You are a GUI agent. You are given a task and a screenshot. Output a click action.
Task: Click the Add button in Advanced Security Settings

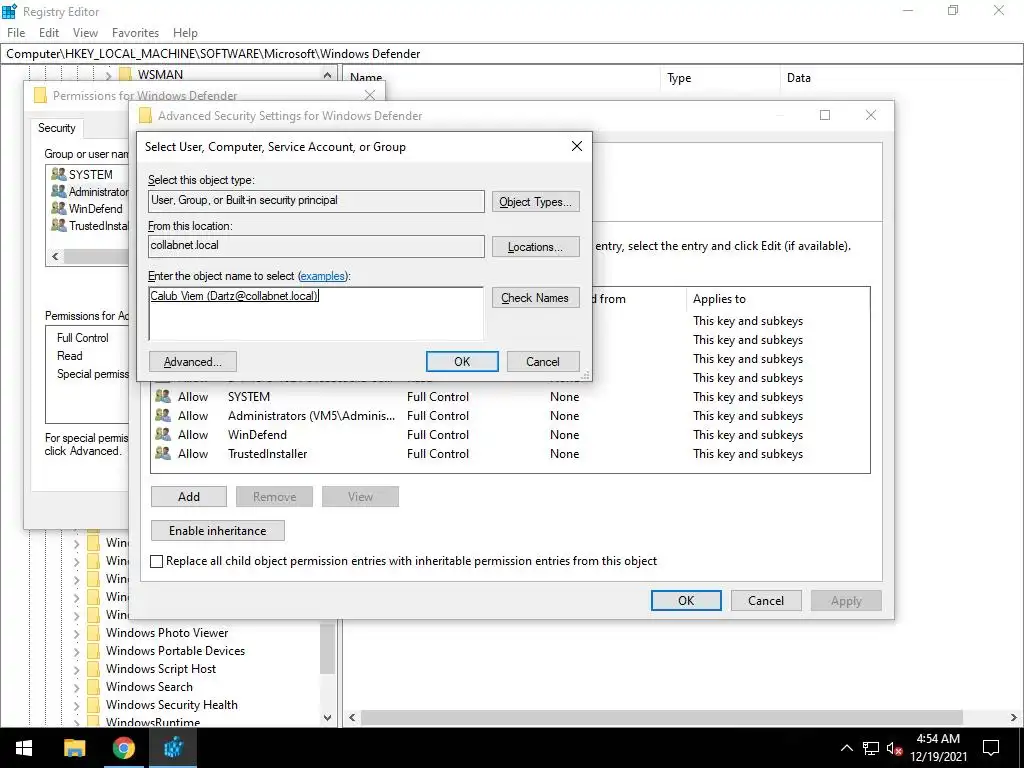(189, 496)
